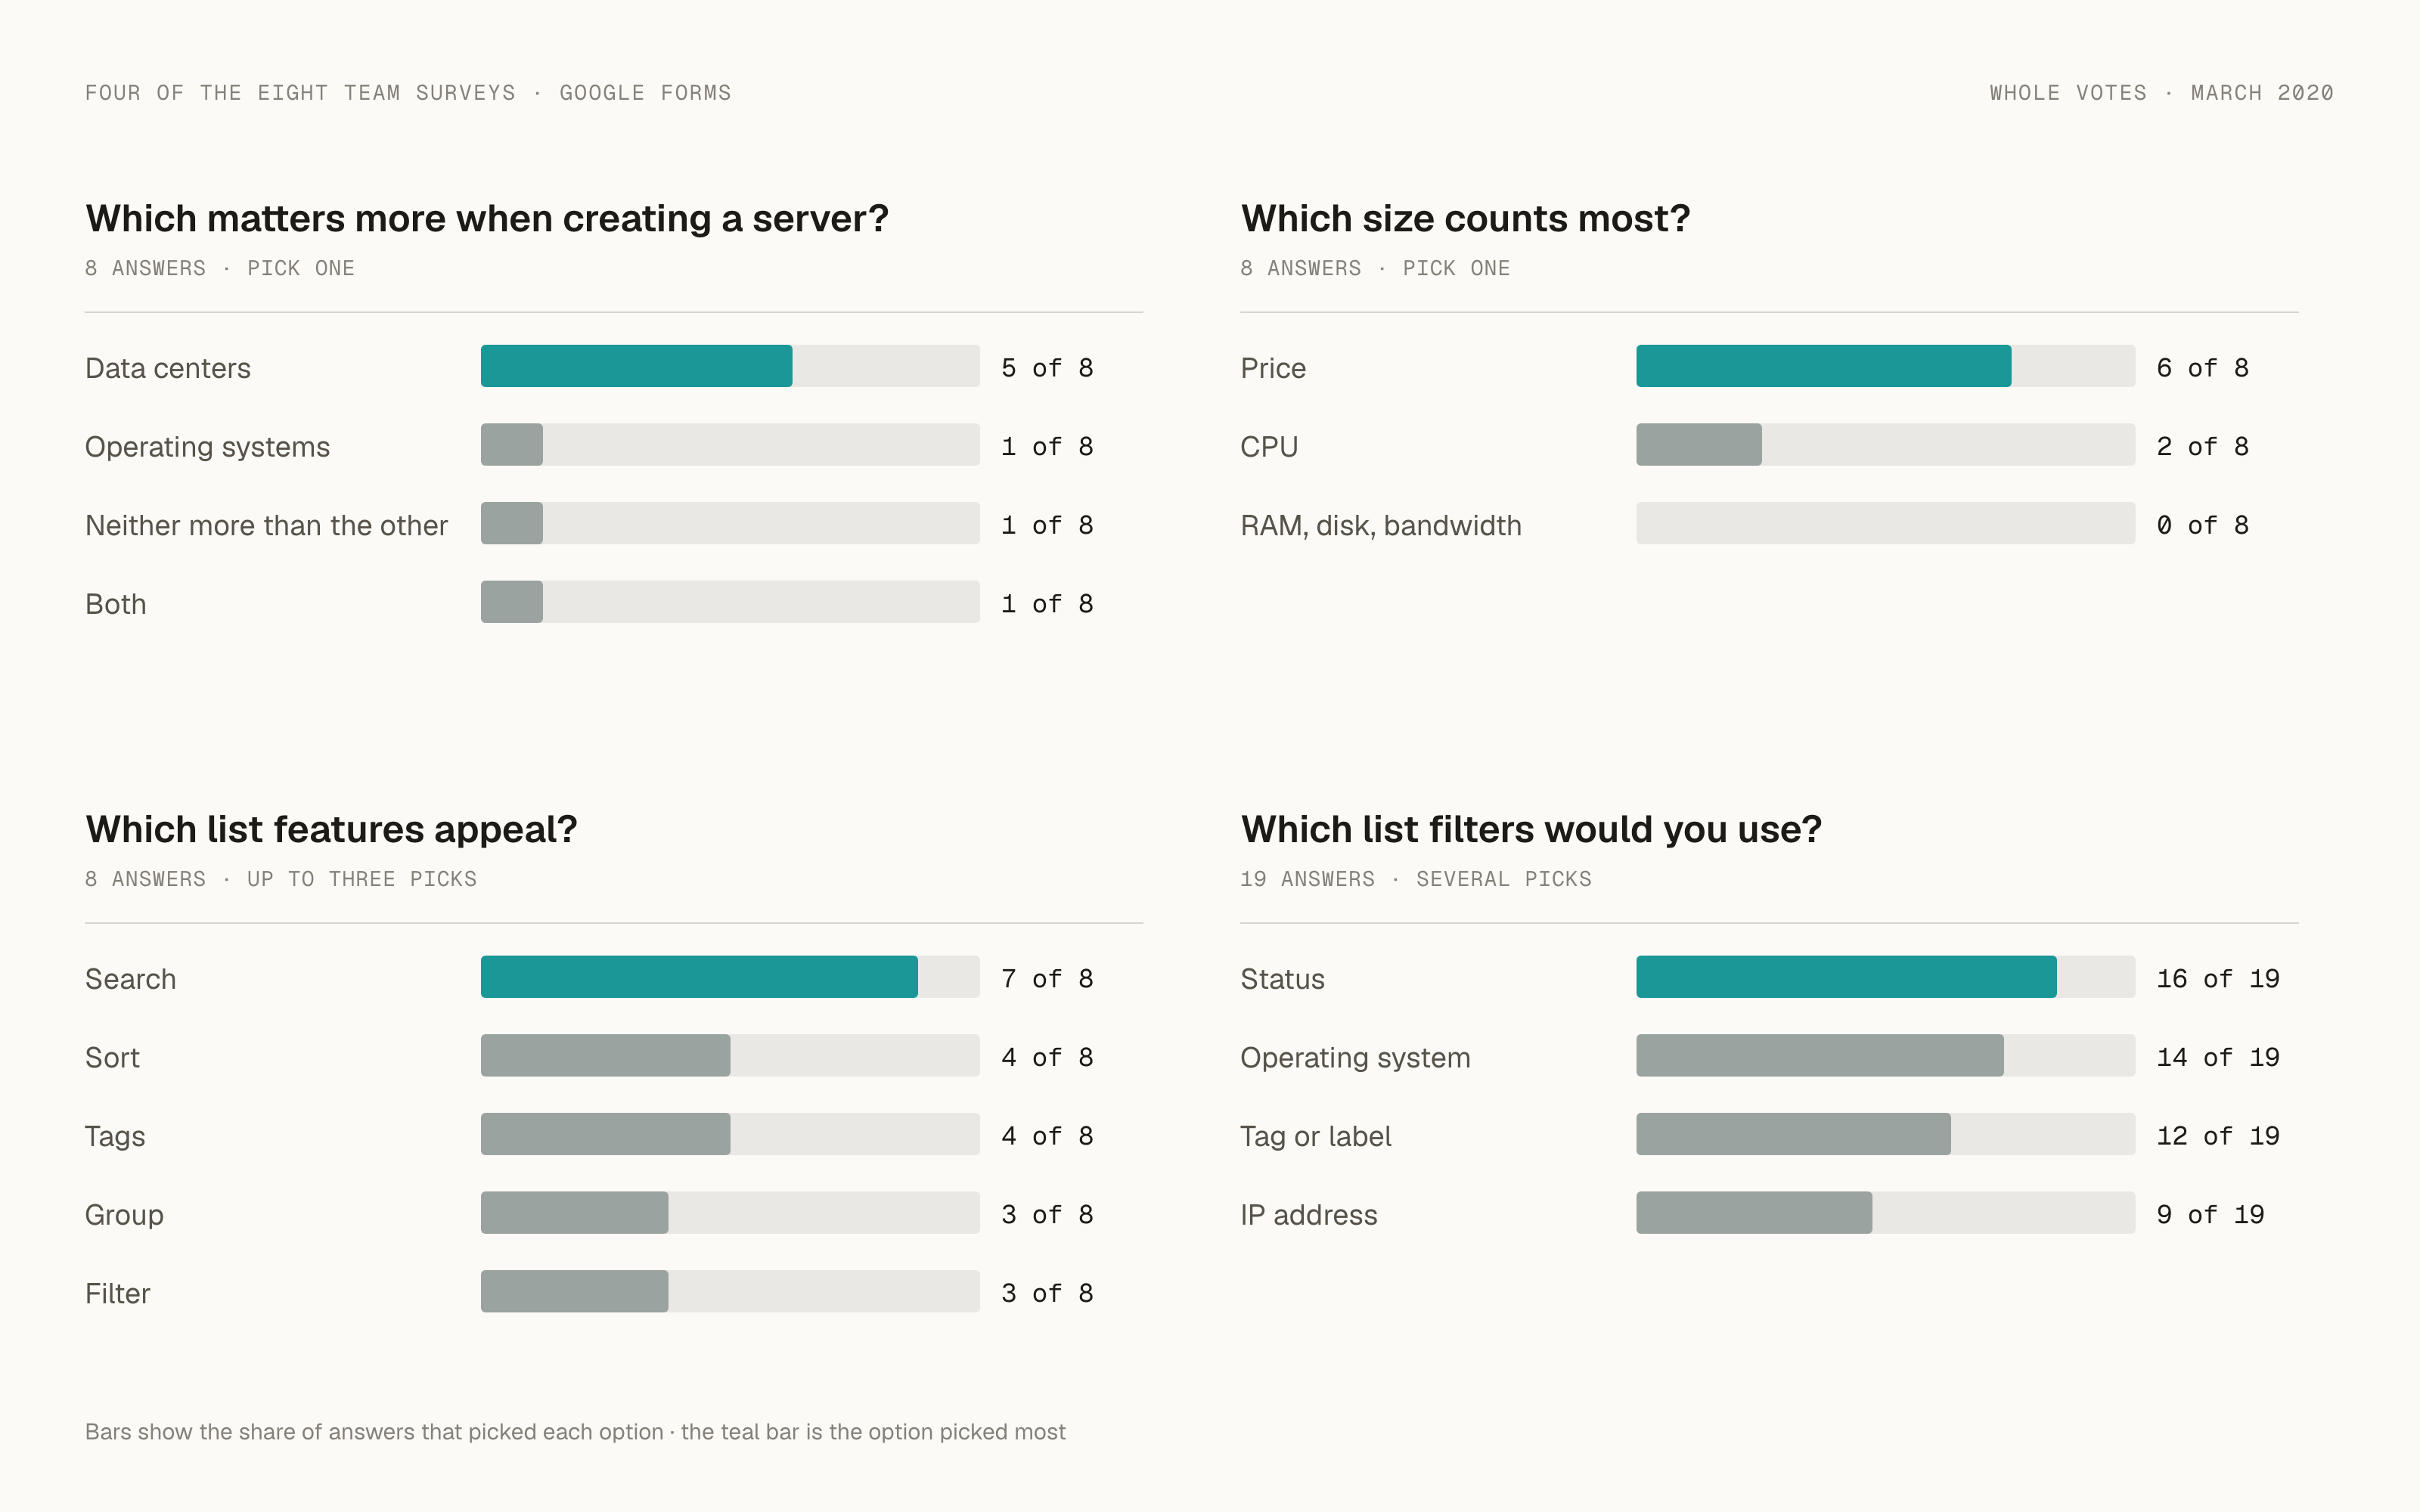Click the 'Which matters more when creating a server?' heading

pos(487,218)
